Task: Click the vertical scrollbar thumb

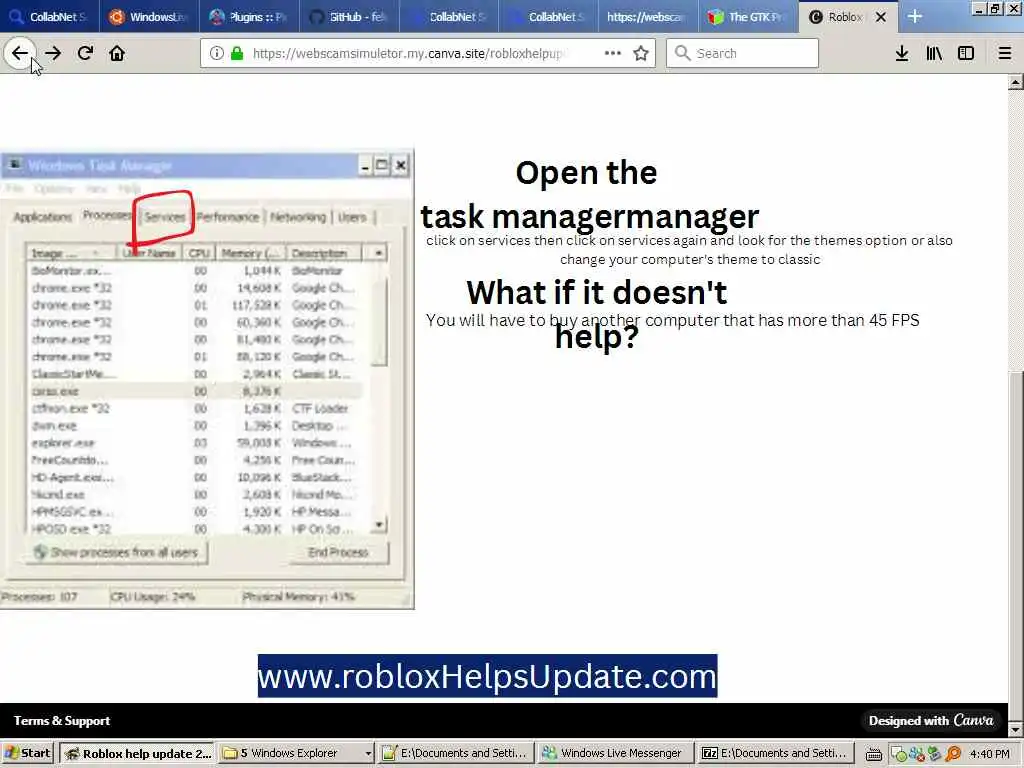Action: pyautogui.click(x=1016, y=546)
